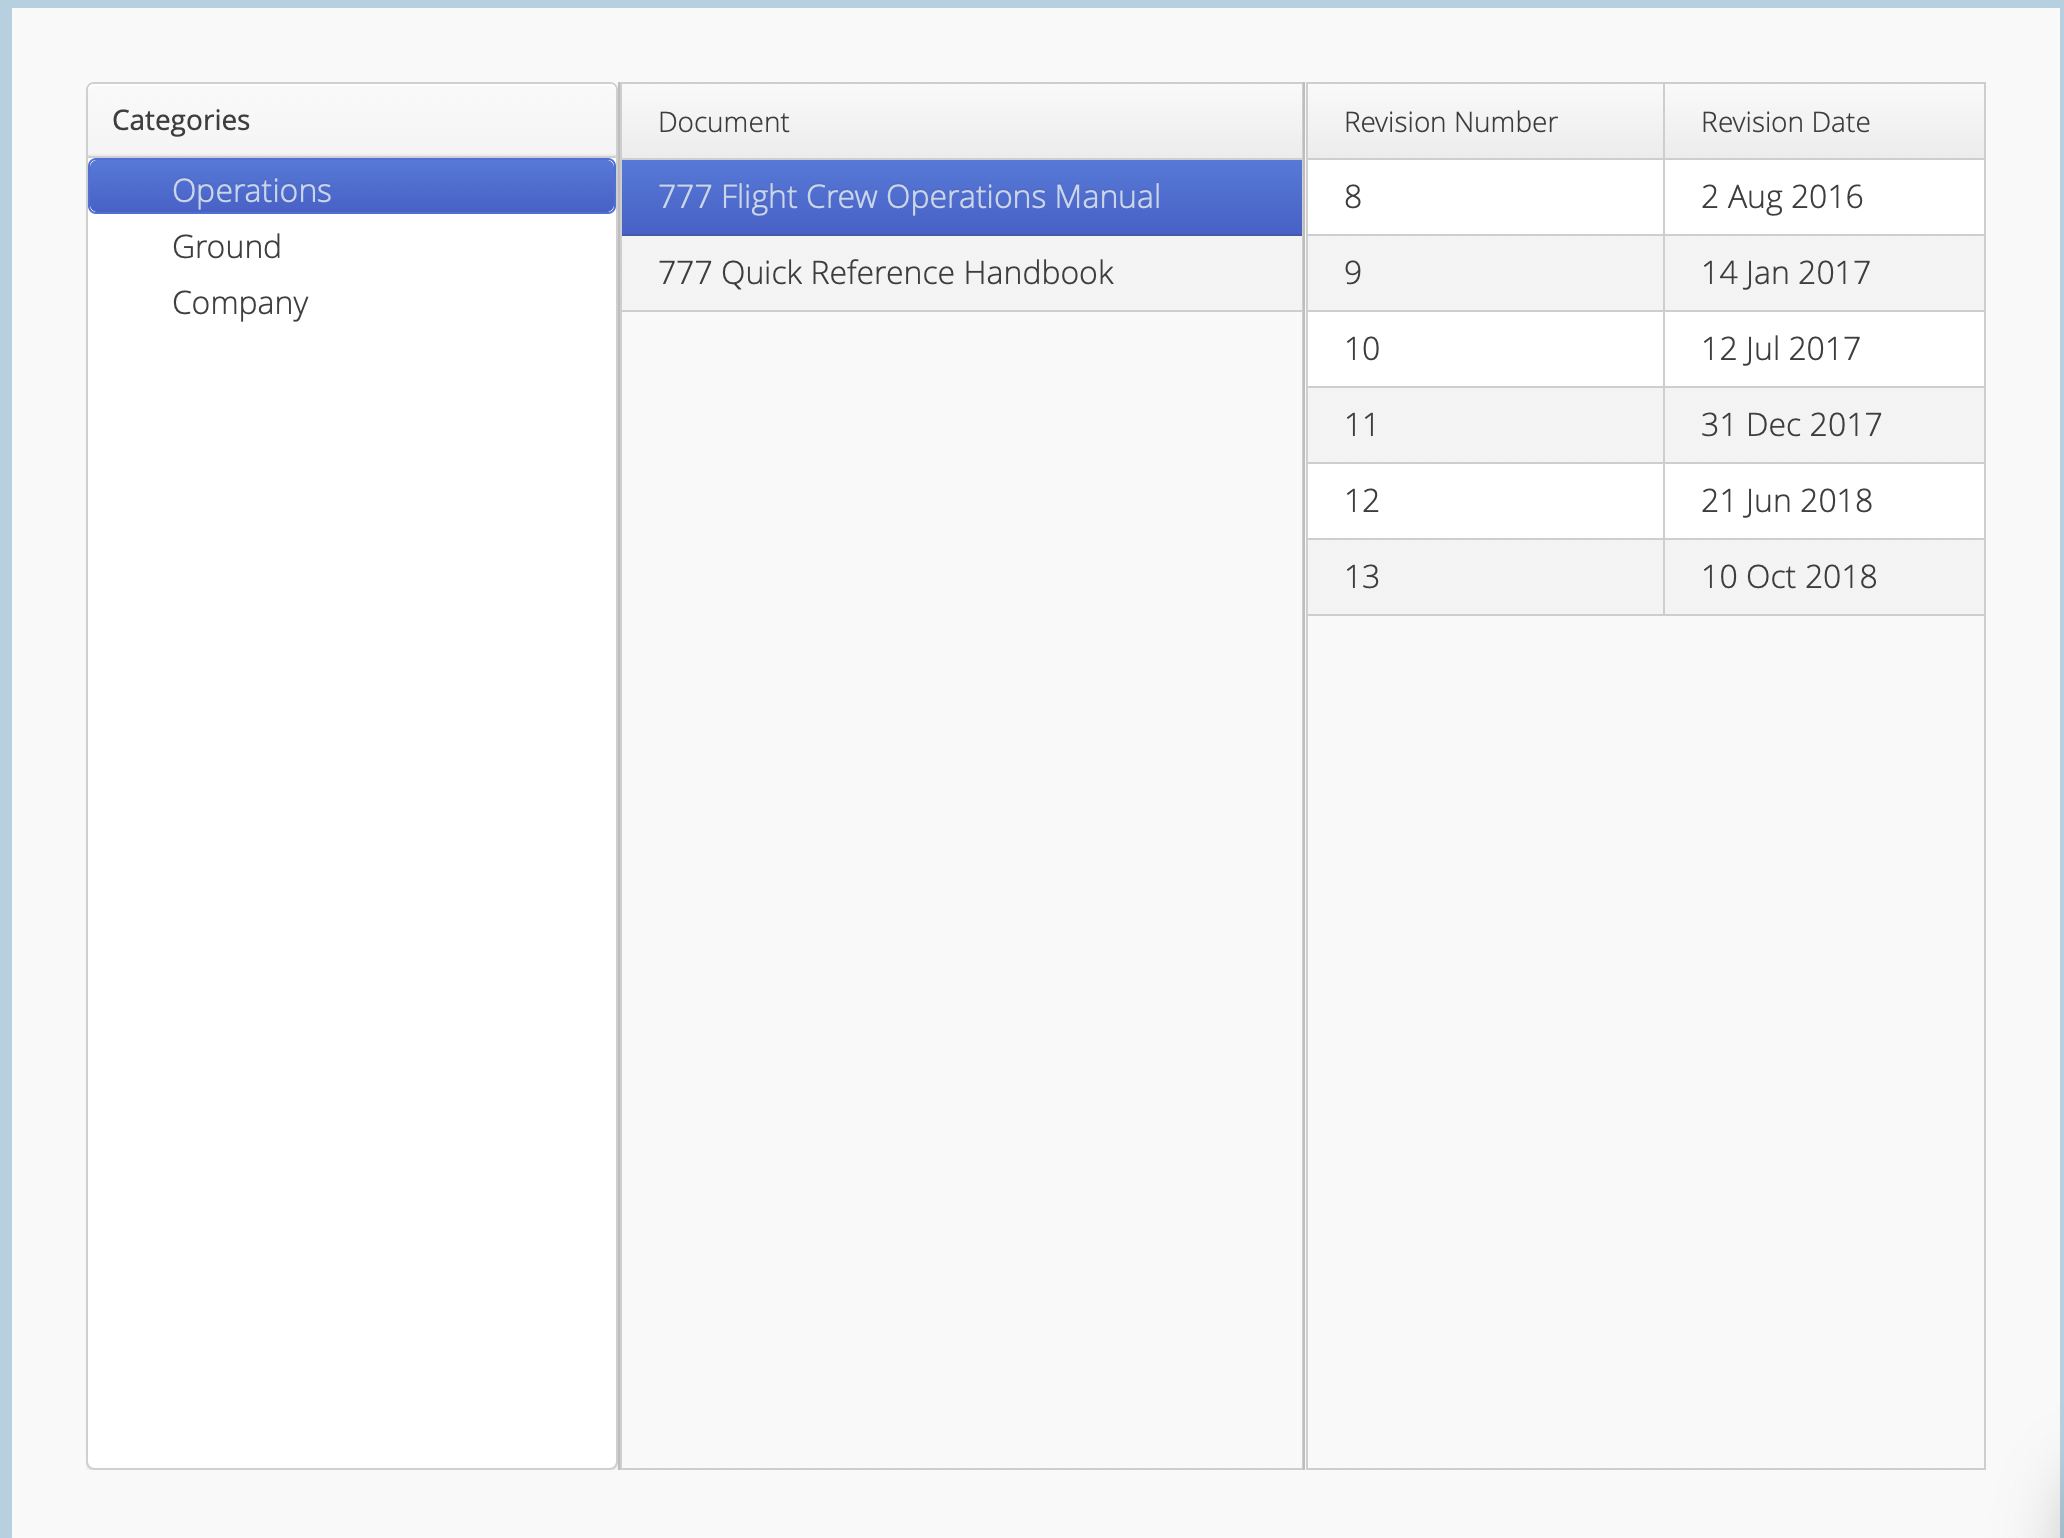Open the Company category
The width and height of the screenshot is (2064, 1538).
point(240,303)
